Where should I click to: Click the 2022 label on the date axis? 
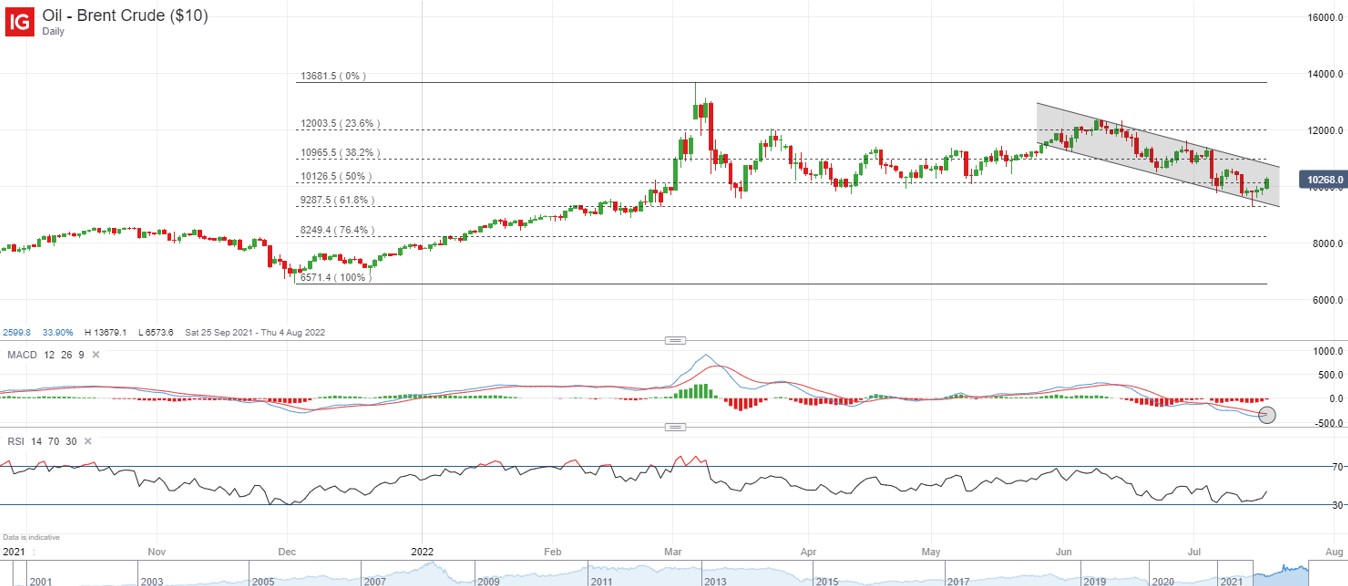(422, 551)
